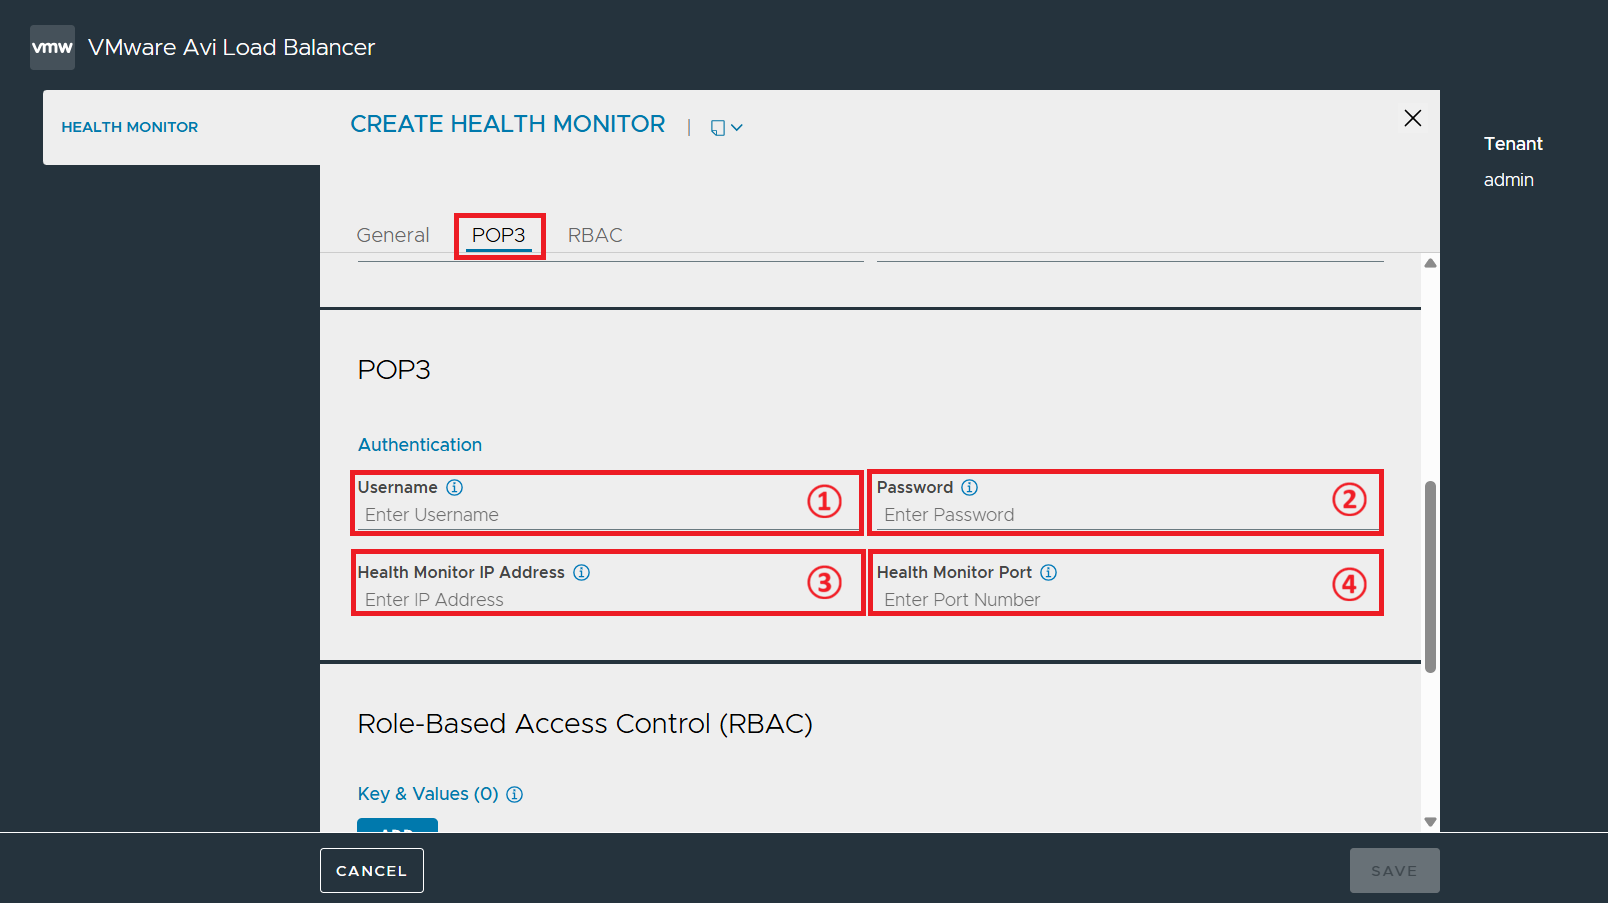The height and width of the screenshot is (903, 1608).
Task: Show info for Health Monitor IP Address
Action: coord(581,572)
